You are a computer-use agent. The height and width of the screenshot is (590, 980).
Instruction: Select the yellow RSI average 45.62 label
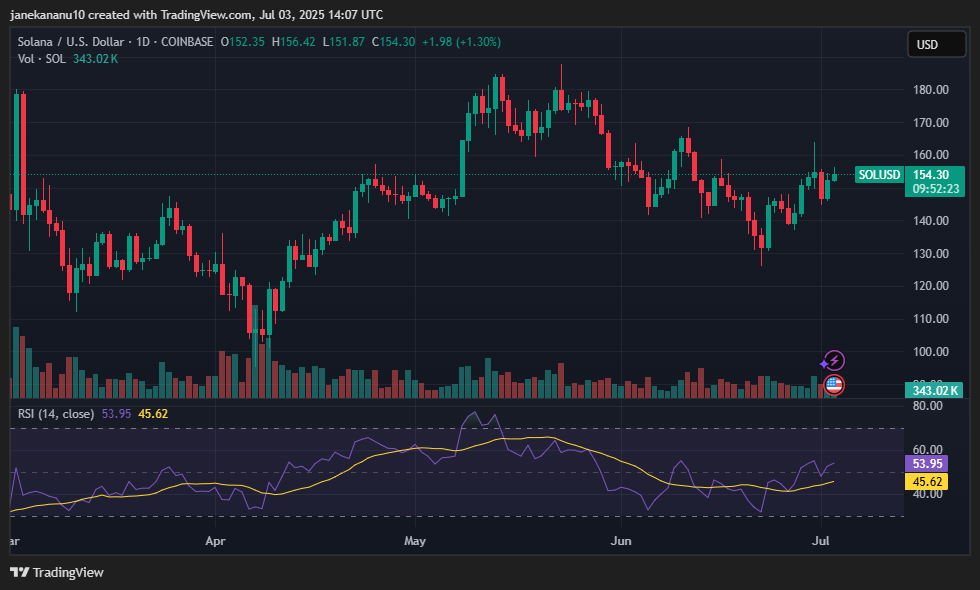point(927,481)
